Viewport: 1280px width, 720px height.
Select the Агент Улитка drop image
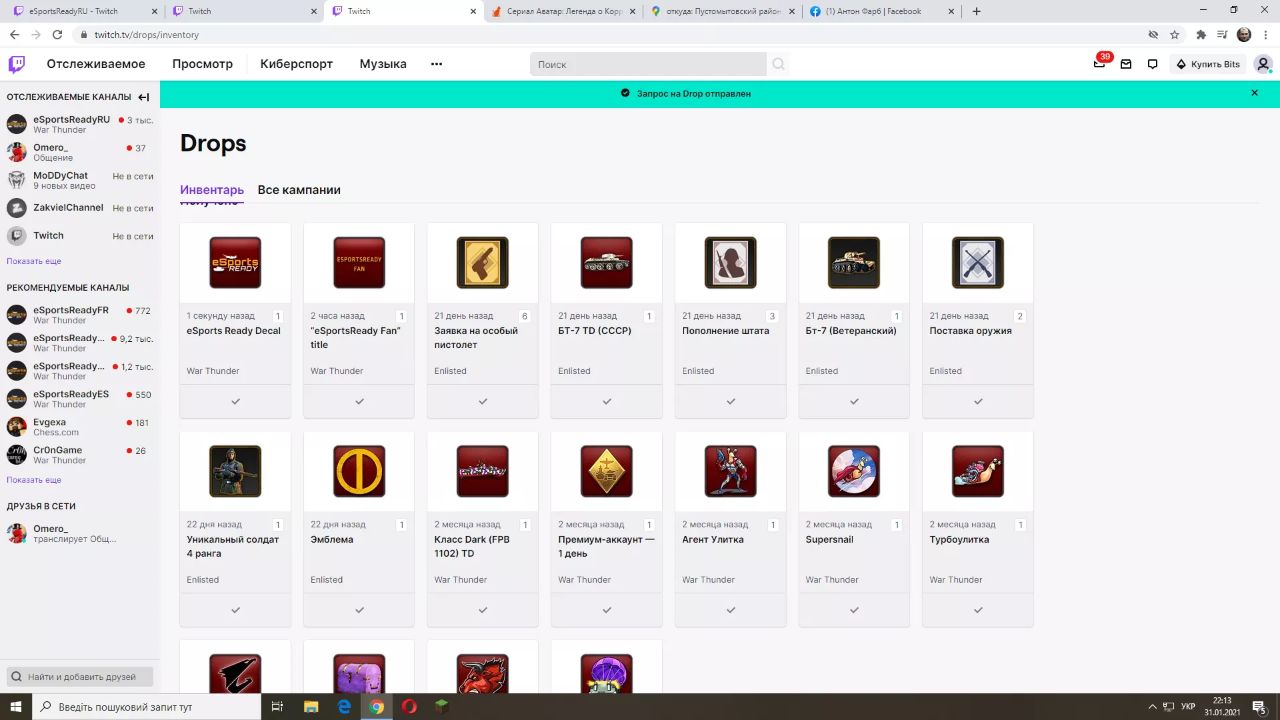pos(731,471)
